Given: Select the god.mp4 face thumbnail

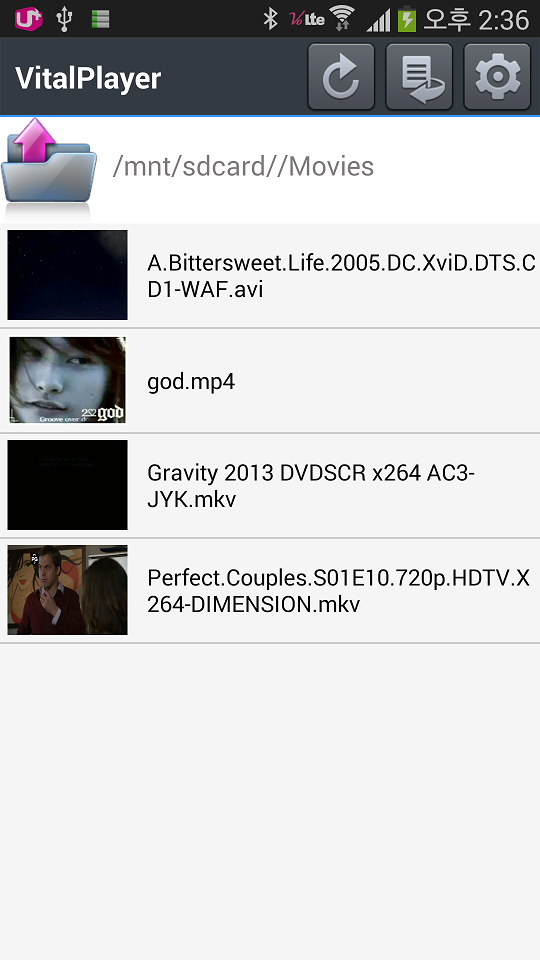Looking at the screenshot, I should pos(67,380).
